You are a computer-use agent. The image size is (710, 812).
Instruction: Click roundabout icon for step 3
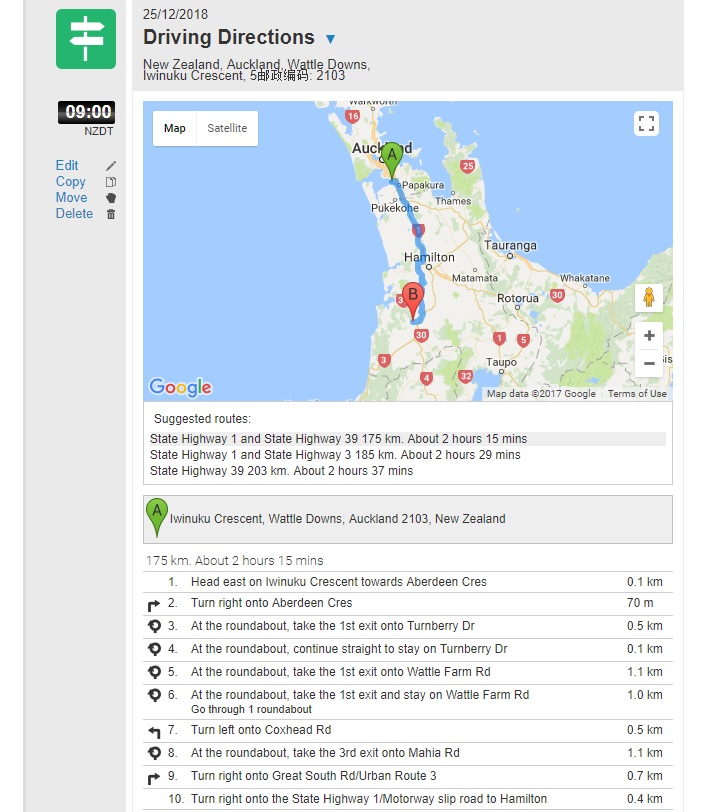click(x=154, y=626)
